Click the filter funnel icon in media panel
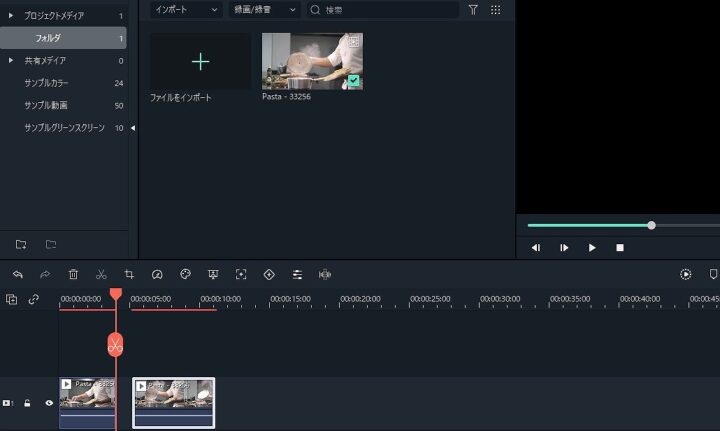Screen dimensions: 720x431 tap(473, 10)
